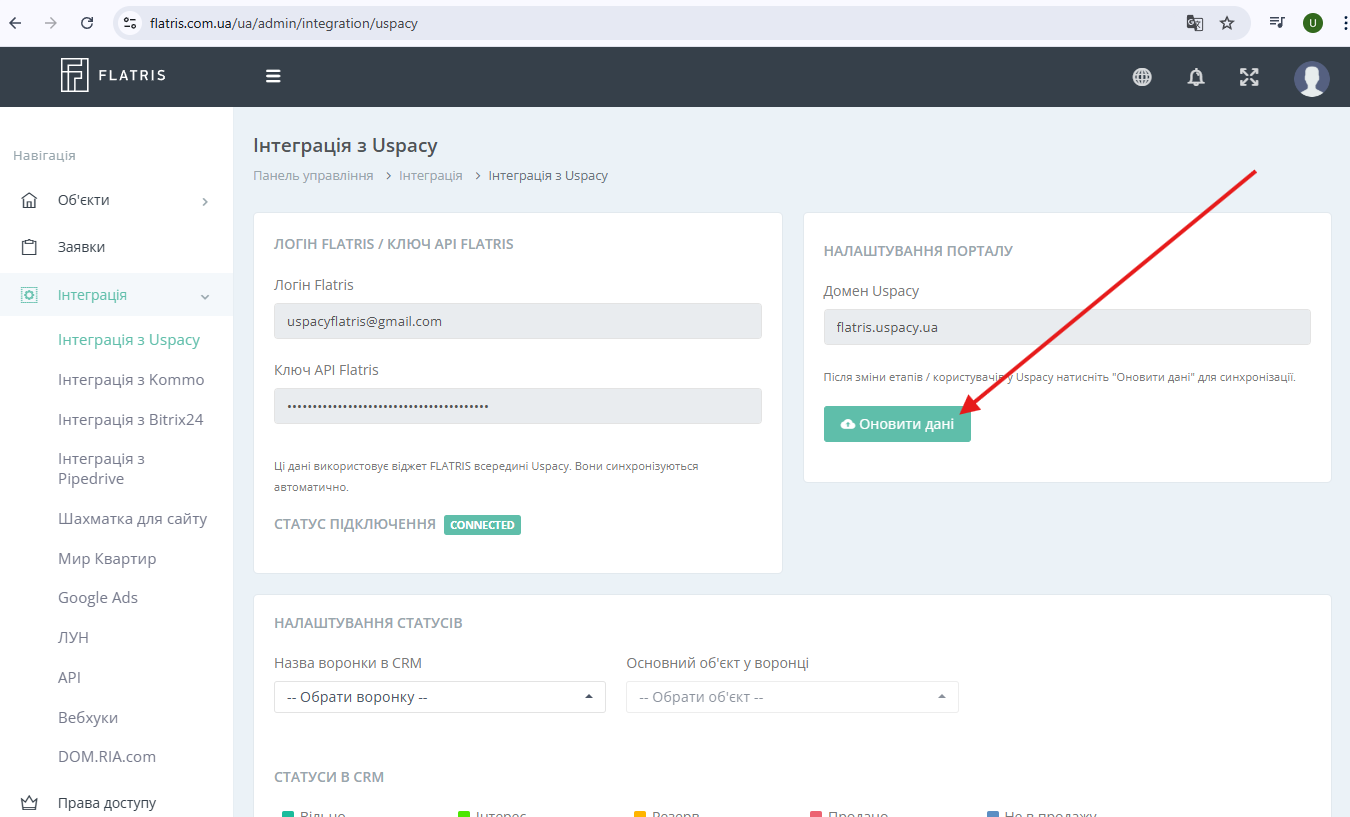Select Інтеграція з Pipedrive

click(x=101, y=469)
